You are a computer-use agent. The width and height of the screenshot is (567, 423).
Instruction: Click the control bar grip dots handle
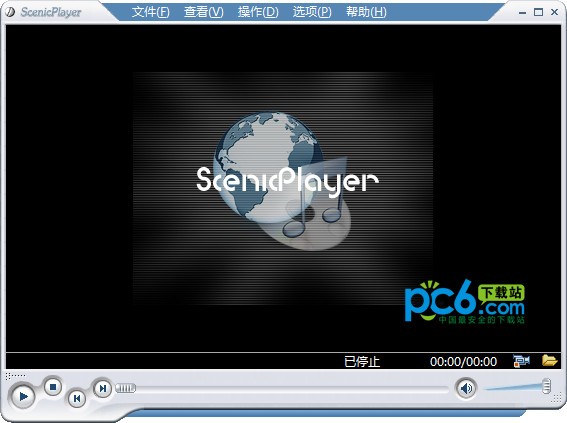tap(15, 376)
